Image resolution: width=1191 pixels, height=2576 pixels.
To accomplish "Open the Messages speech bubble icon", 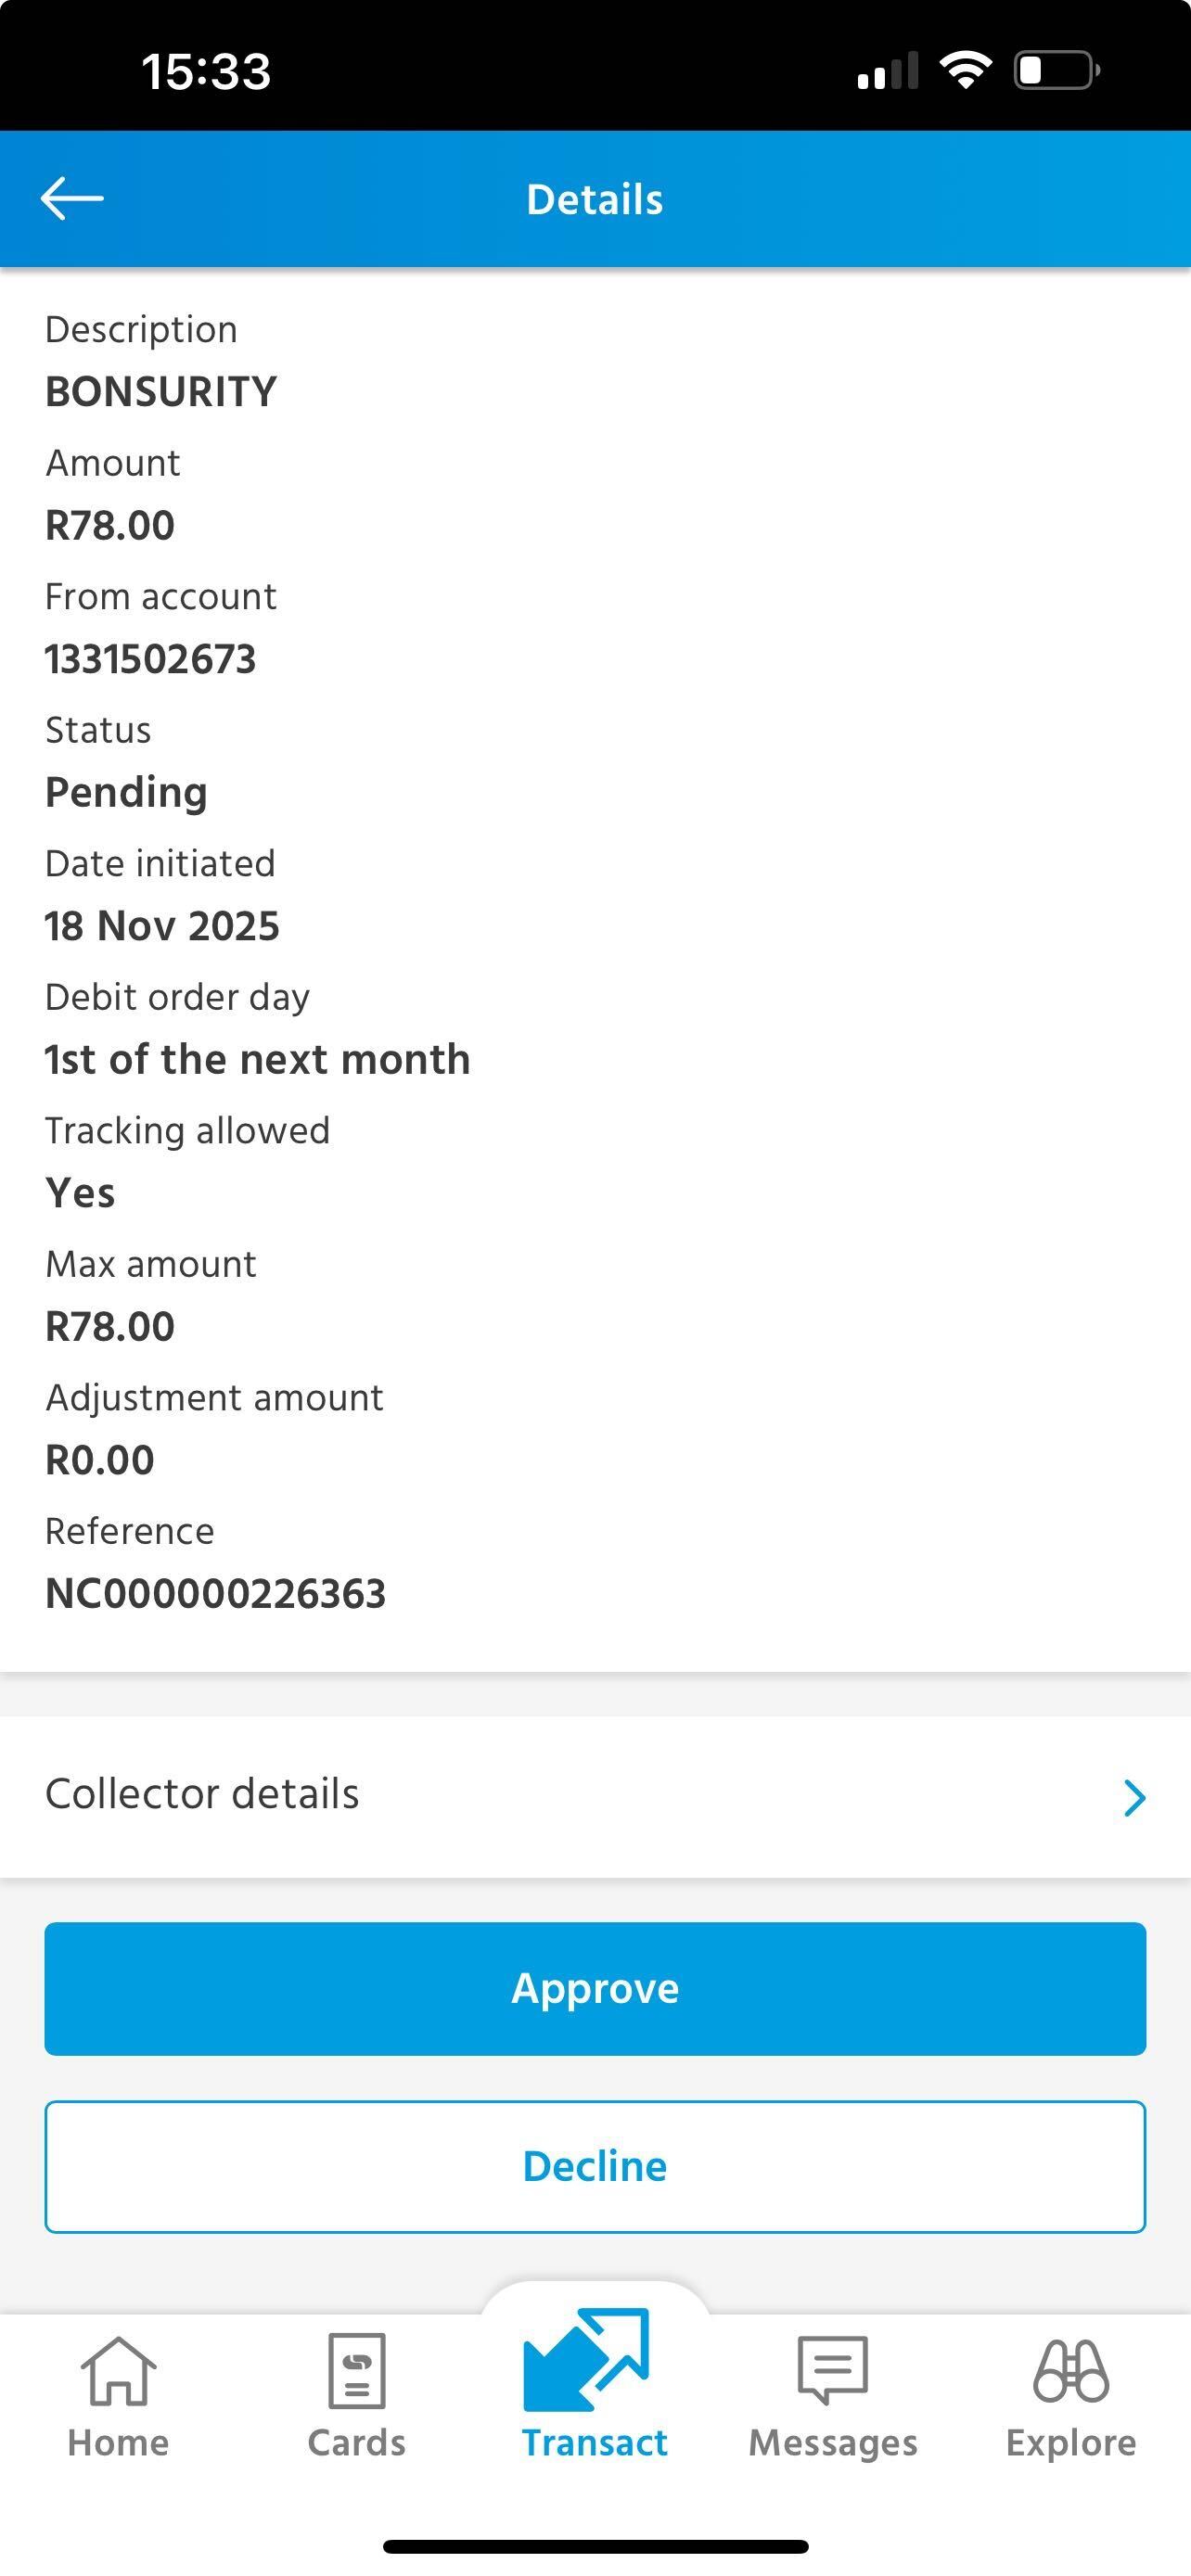I will 832,2369.
